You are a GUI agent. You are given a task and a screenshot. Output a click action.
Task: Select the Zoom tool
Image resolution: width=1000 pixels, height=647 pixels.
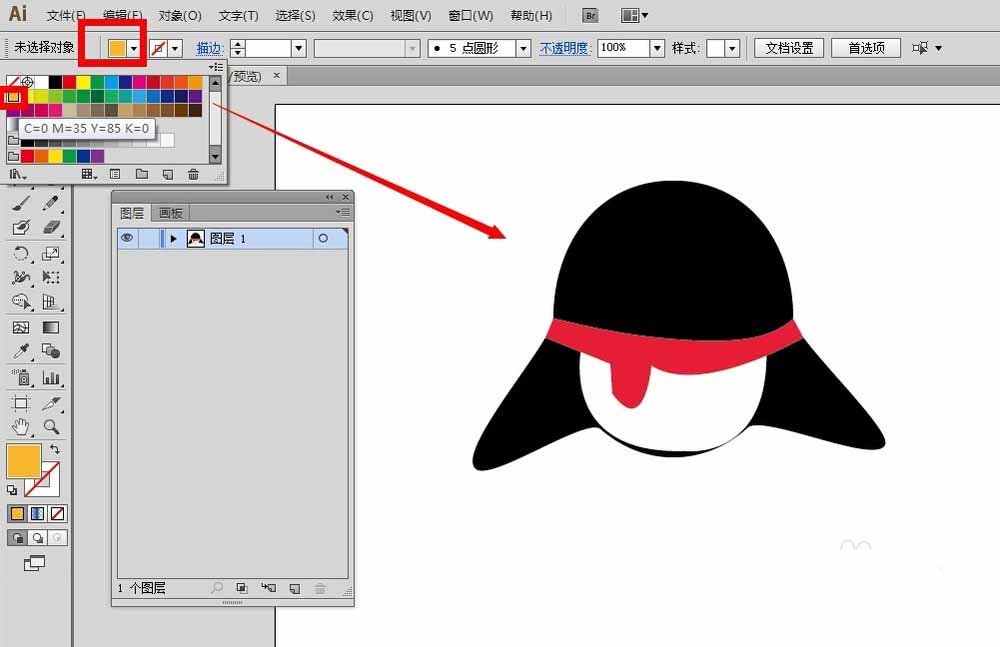(51, 427)
